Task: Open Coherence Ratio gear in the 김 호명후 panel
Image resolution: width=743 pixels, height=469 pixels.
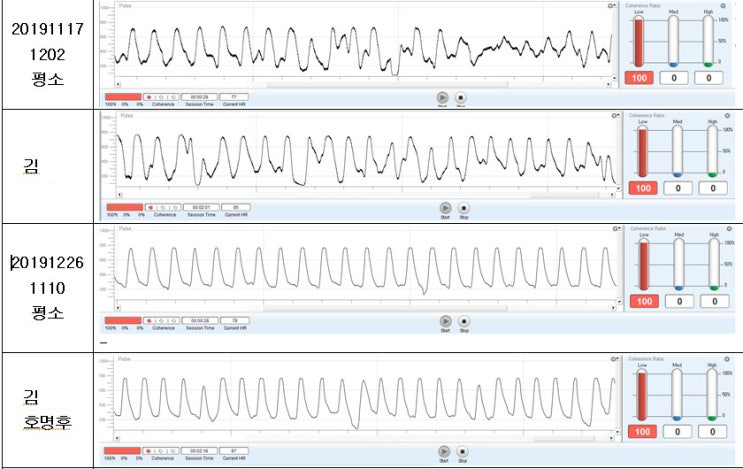Action: click(x=727, y=359)
